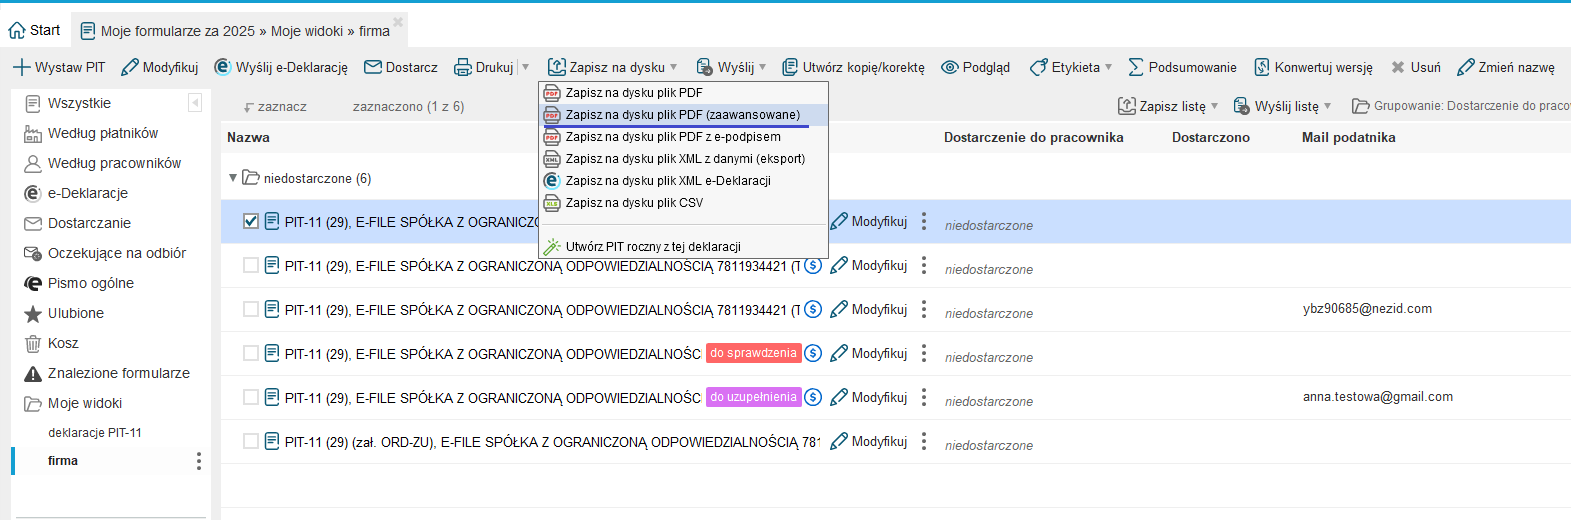This screenshot has height=520, width=1571.
Task: Click the Konwertuj wersję toolbar icon
Action: click(1262, 67)
